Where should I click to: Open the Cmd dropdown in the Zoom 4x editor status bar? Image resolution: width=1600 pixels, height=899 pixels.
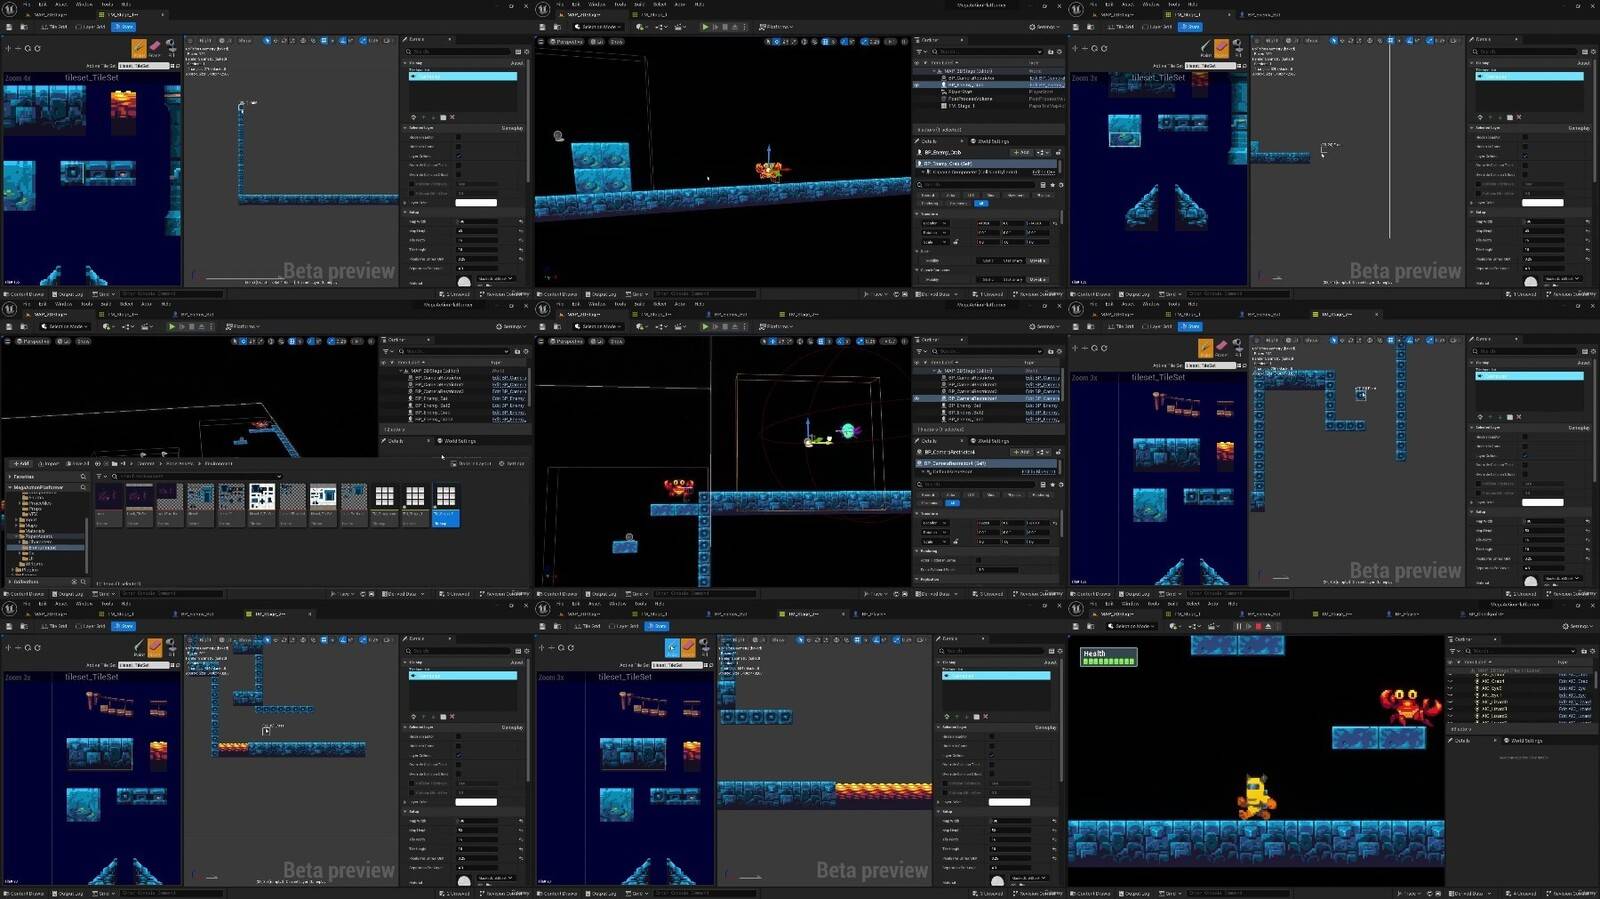[x=103, y=294]
